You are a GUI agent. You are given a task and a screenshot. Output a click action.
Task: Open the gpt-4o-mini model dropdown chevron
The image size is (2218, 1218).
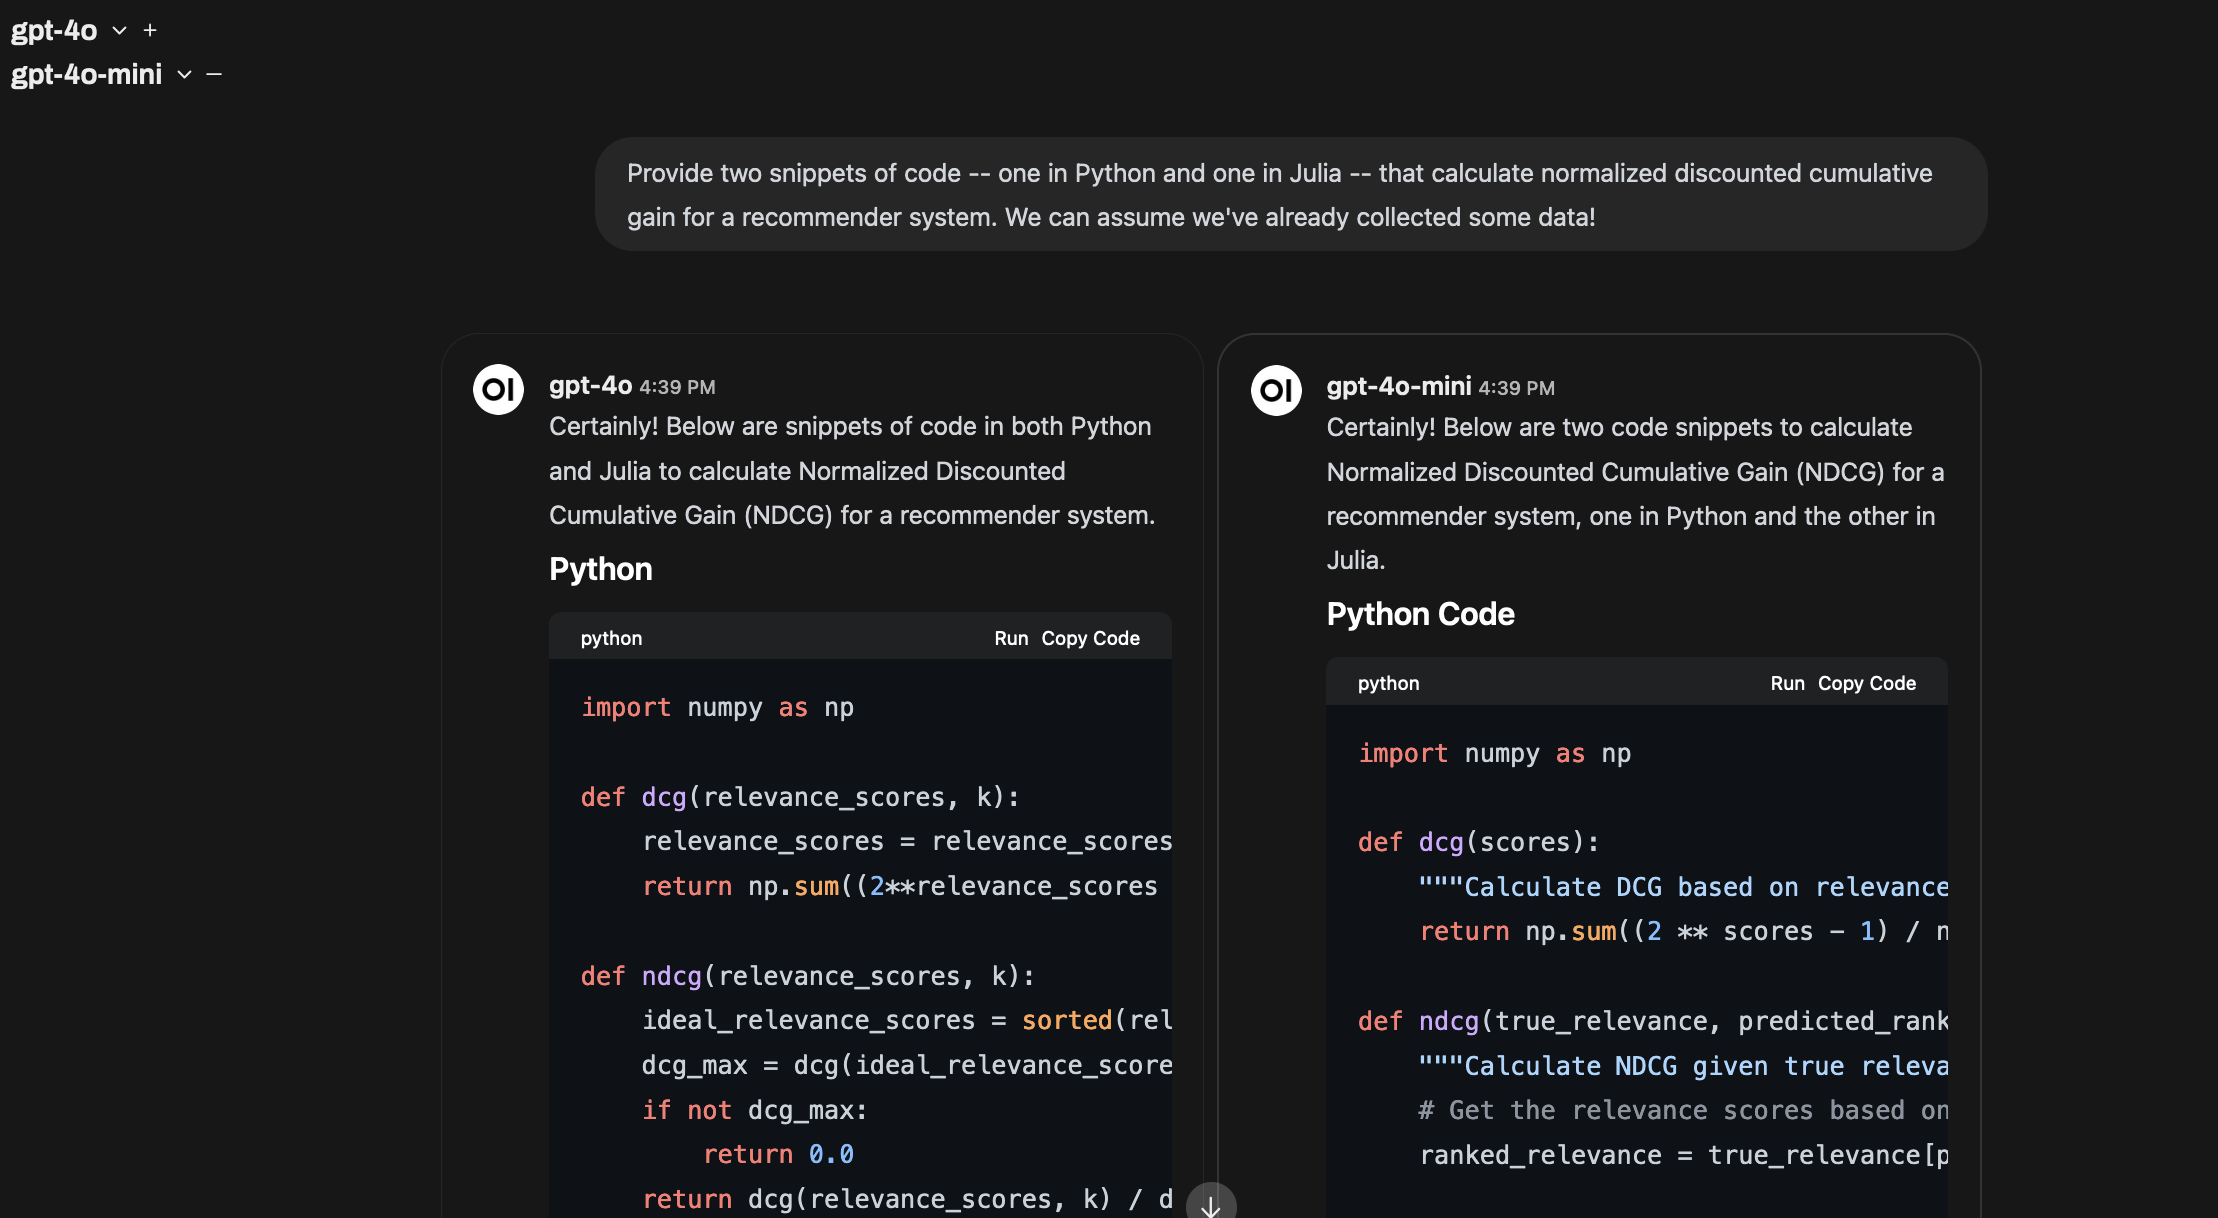[184, 75]
